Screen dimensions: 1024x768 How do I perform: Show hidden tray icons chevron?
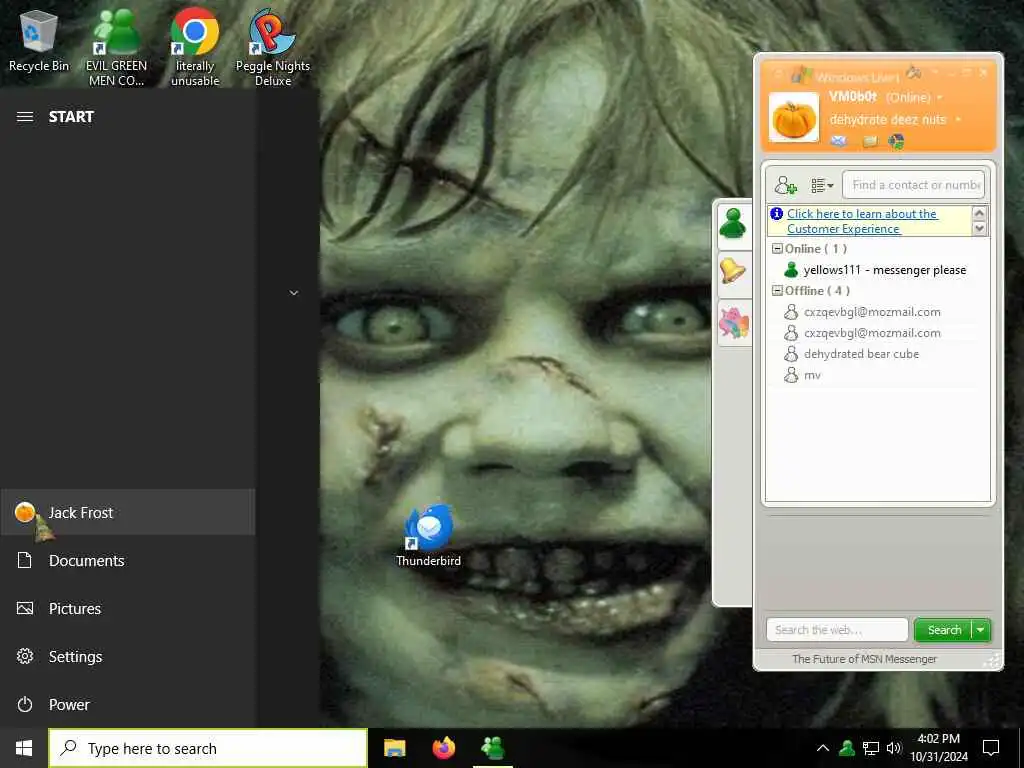click(x=823, y=748)
